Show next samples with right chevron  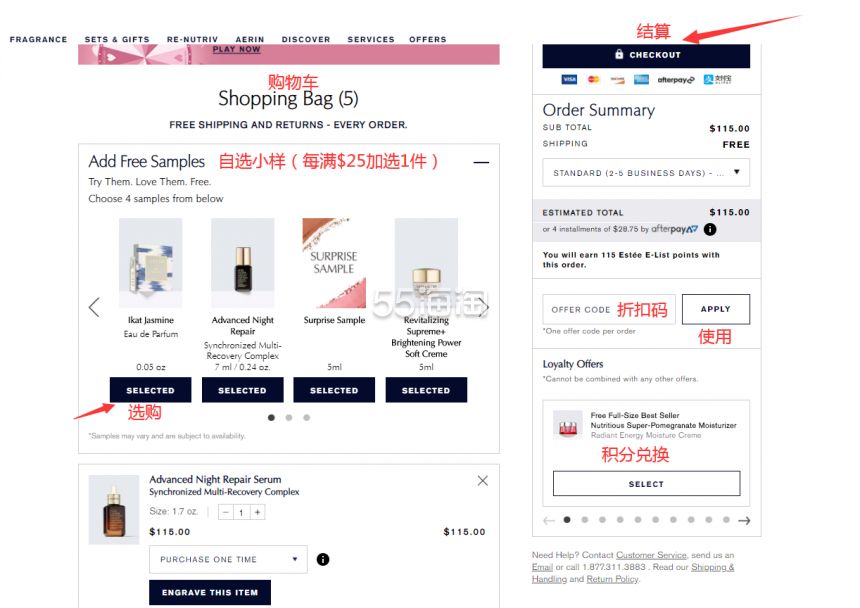point(483,307)
